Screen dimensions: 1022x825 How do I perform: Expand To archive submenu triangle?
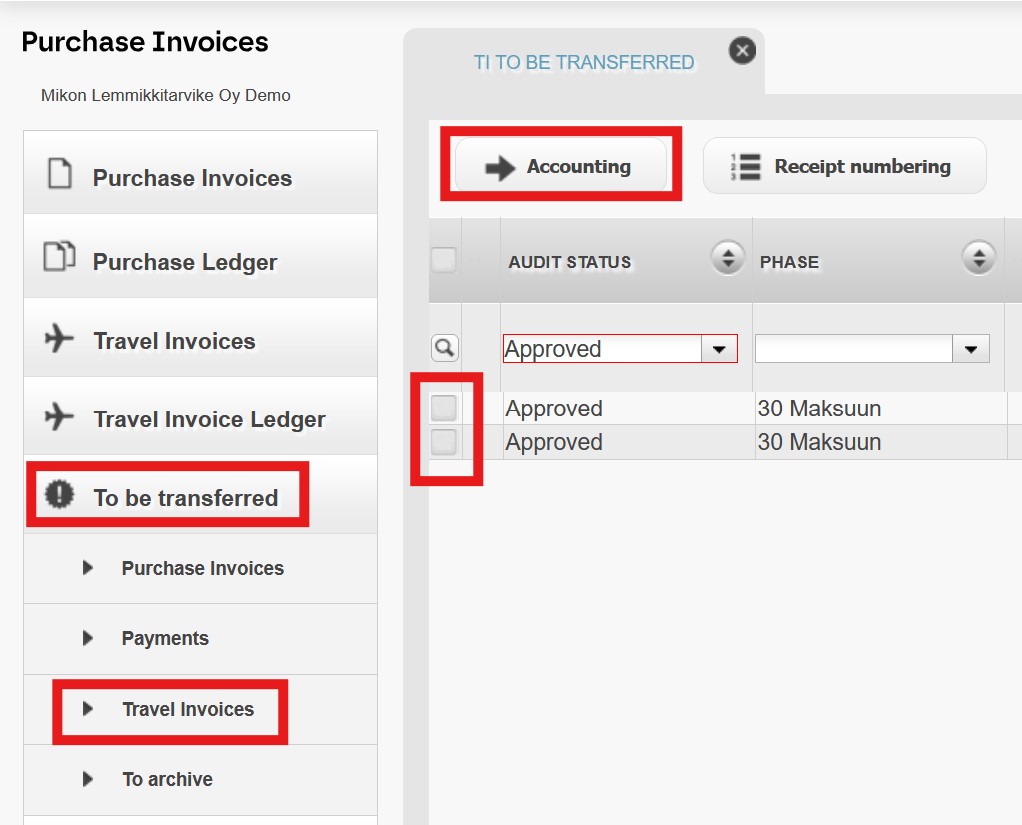point(88,779)
